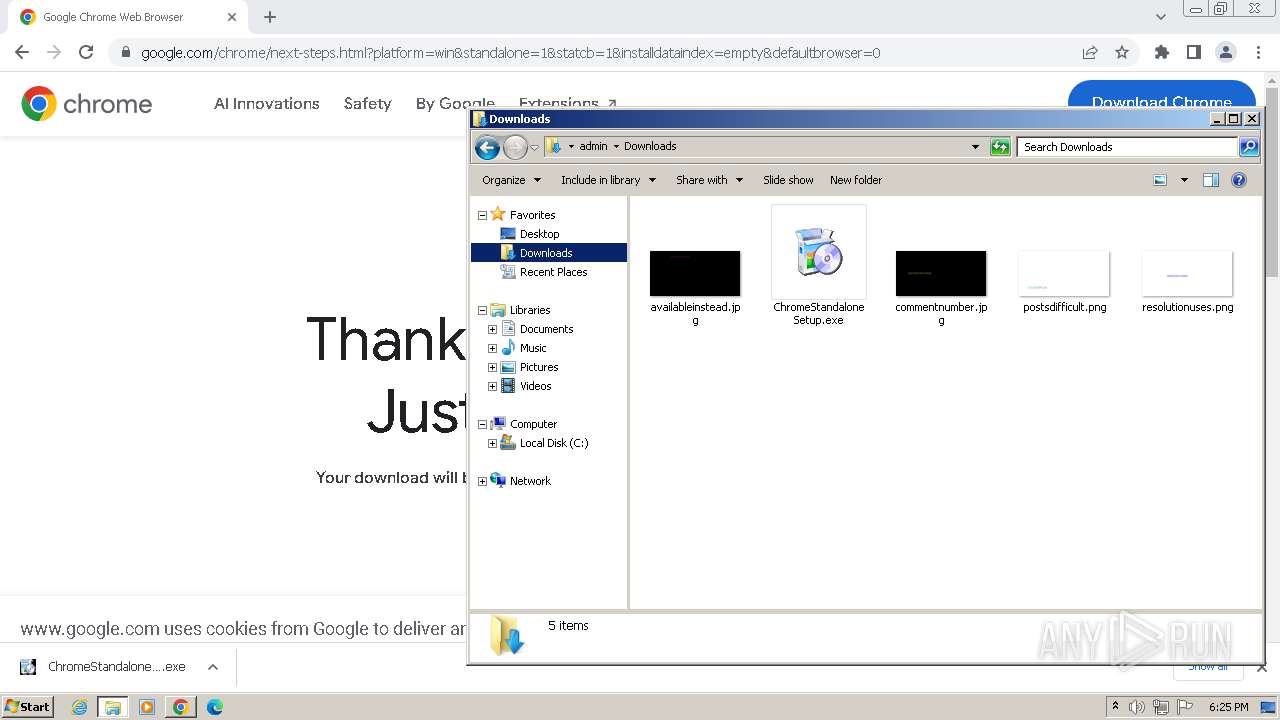The image size is (1280, 720).
Task: Open the Chrome profile avatar
Action: pyautogui.click(x=1225, y=52)
